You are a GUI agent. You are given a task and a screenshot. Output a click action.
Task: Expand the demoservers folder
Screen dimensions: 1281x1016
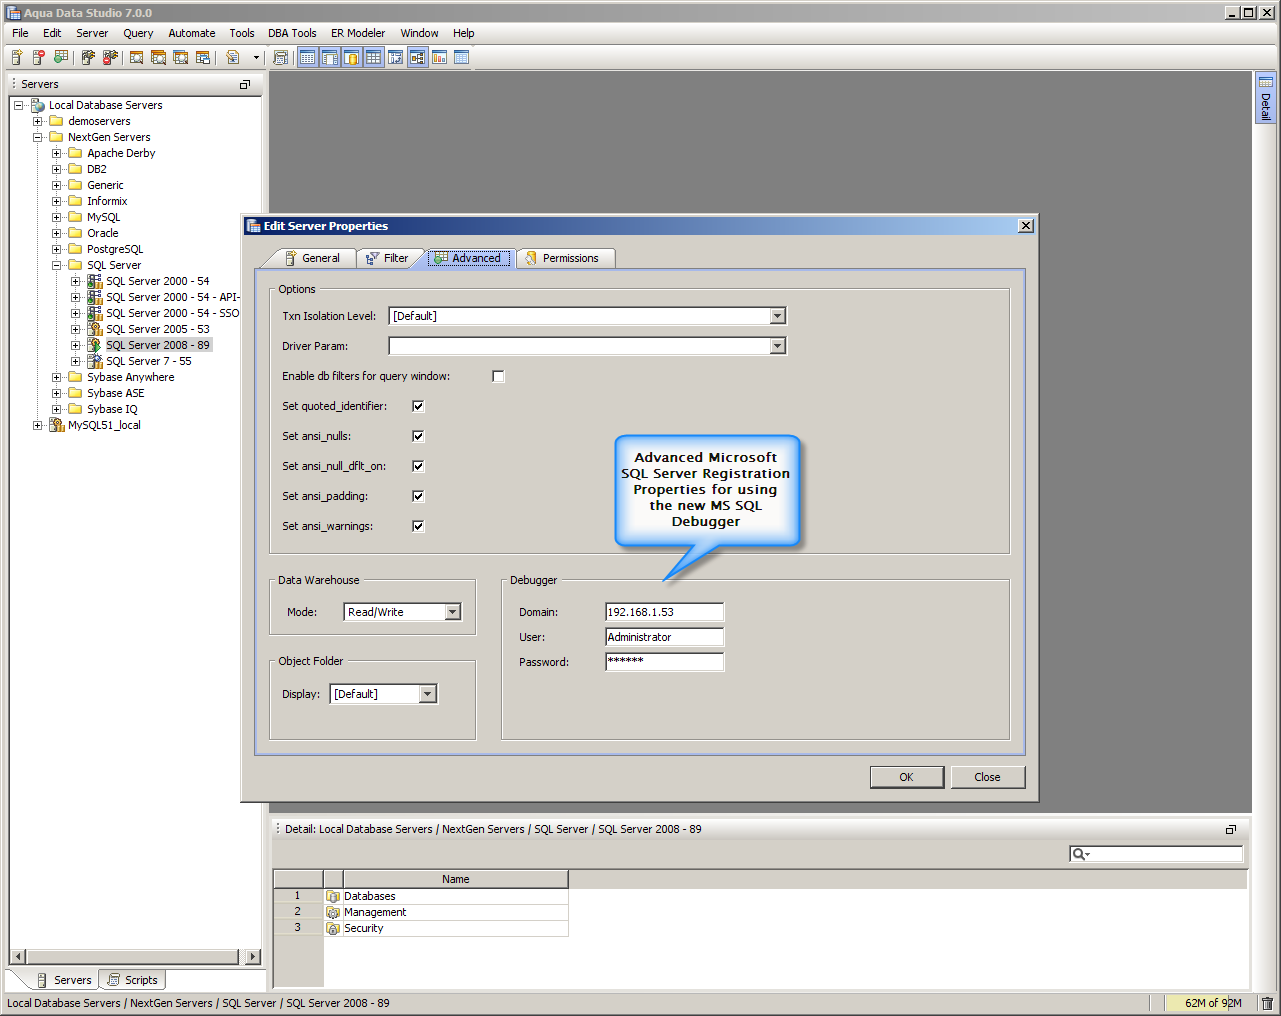coord(38,121)
